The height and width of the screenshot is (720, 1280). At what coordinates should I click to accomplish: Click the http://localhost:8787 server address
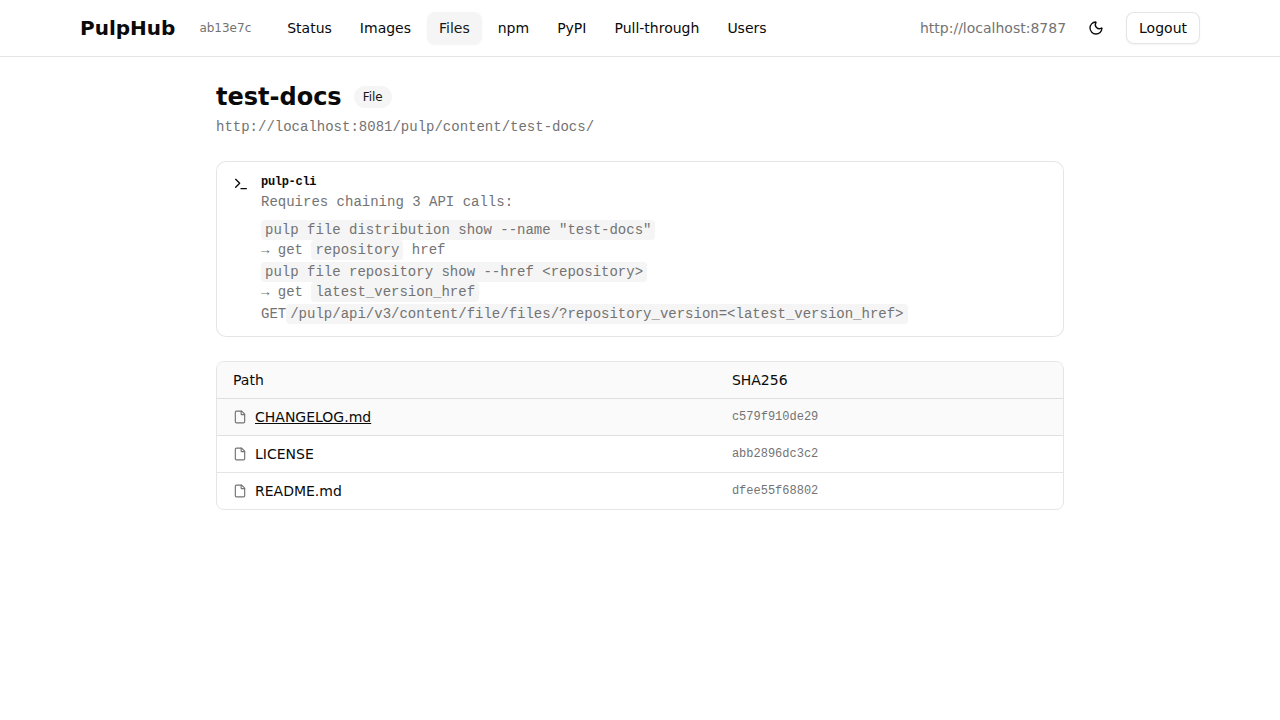pyautogui.click(x=992, y=28)
